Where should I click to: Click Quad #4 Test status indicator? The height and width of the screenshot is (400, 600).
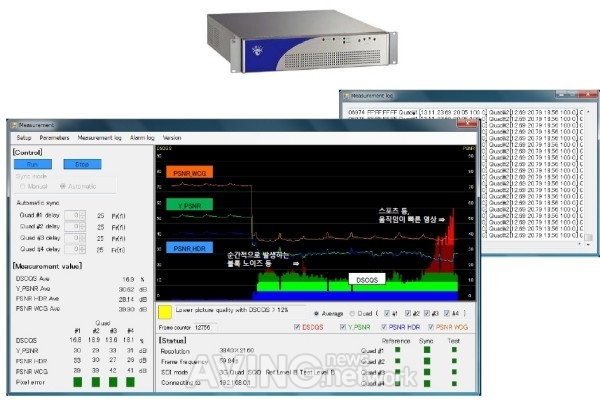pos(454,383)
